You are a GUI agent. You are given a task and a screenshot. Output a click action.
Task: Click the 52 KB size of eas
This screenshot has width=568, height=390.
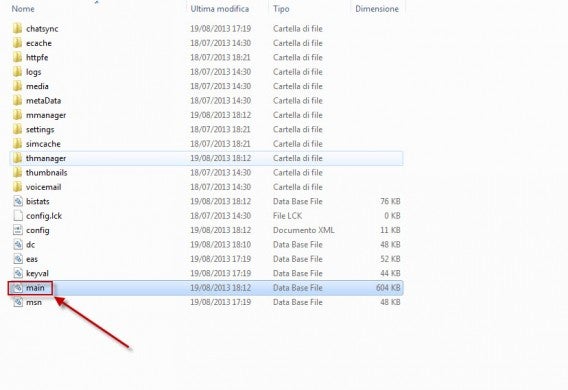coord(390,259)
